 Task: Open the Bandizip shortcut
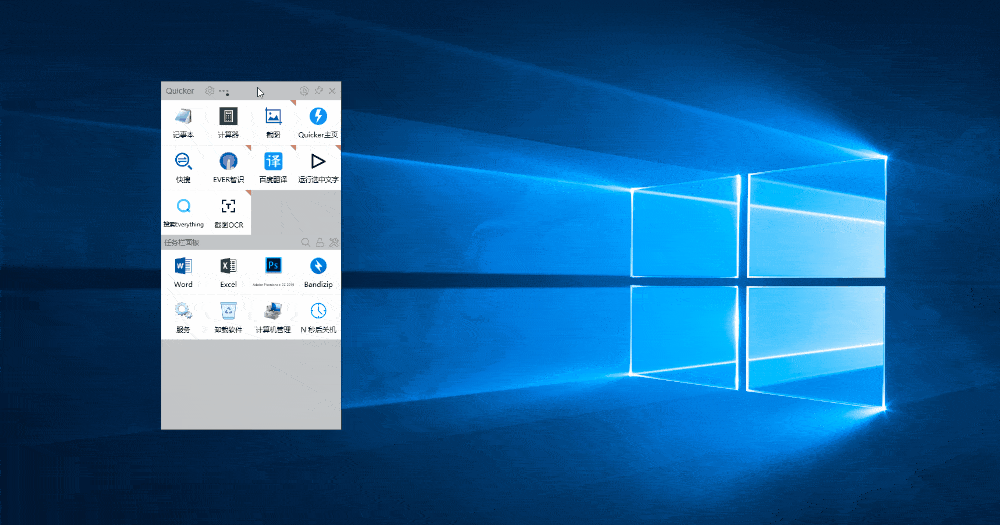318,272
